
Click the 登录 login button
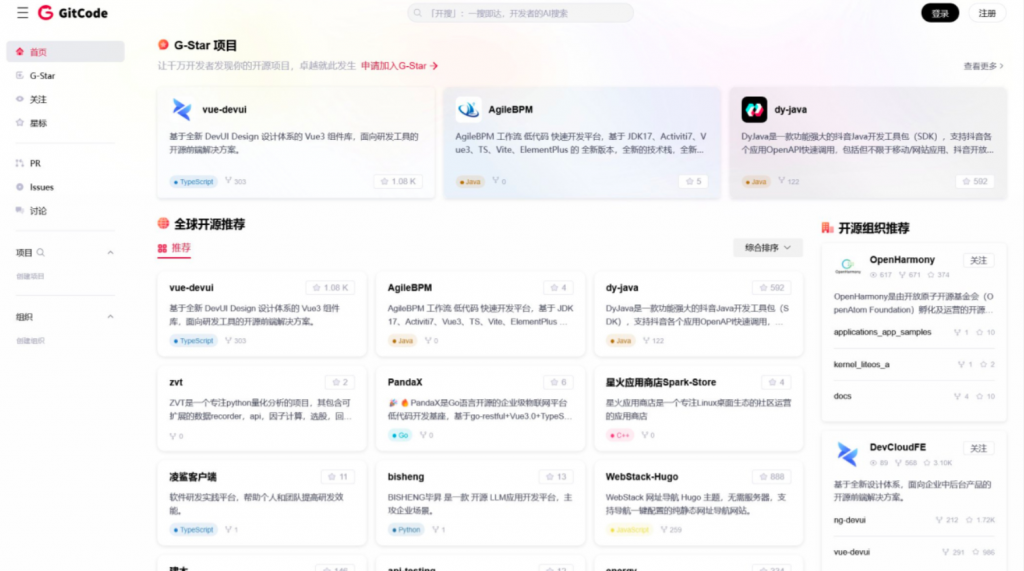(939, 13)
